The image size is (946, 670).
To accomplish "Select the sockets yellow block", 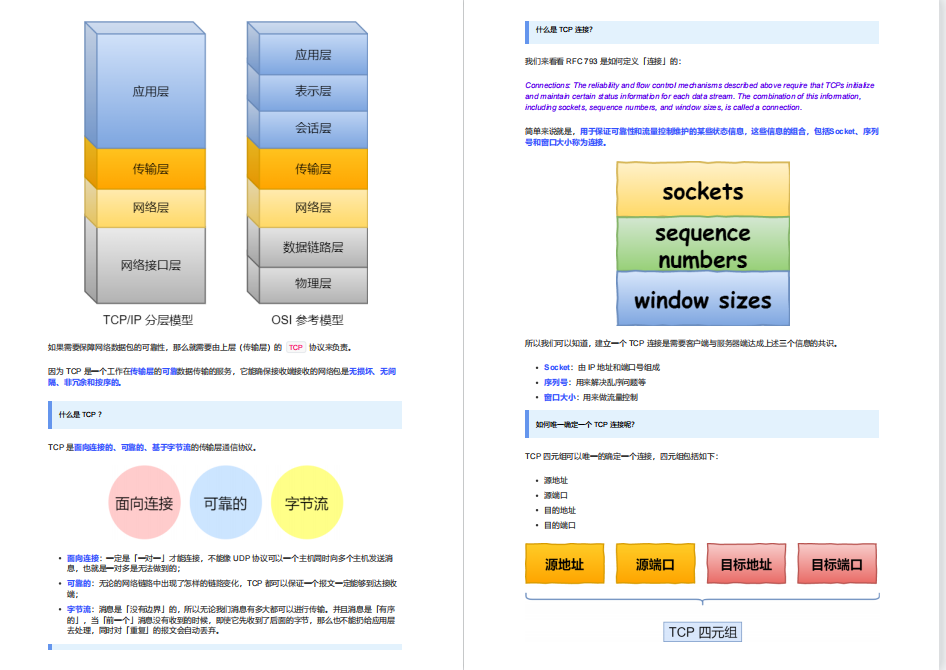I will click(x=703, y=189).
